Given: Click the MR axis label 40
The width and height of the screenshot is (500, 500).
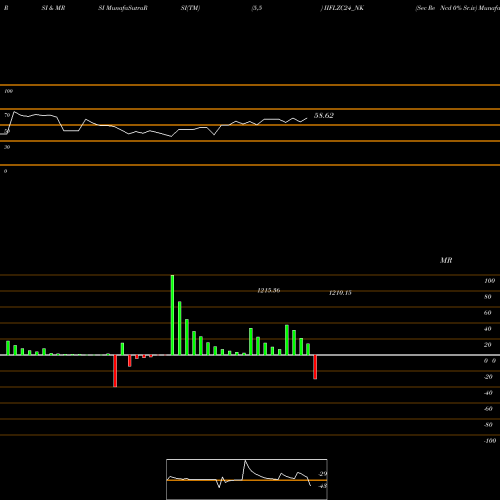Looking at the screenshot, I should (488, 329).
